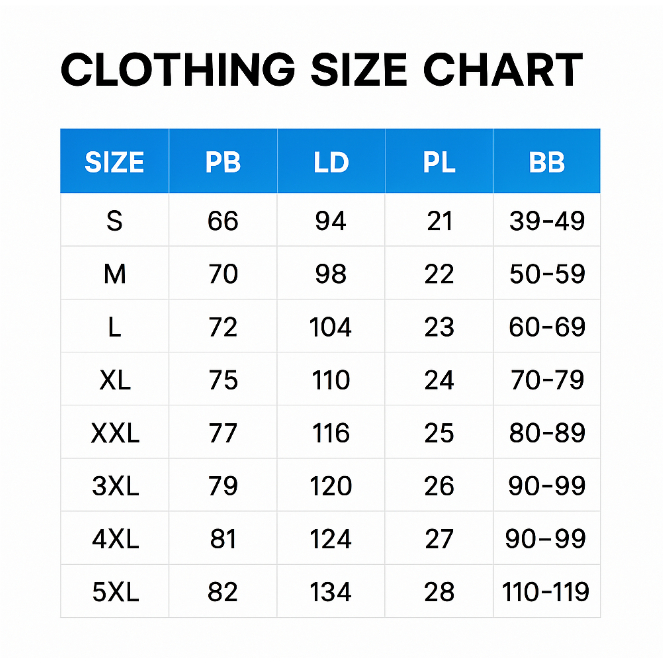Select the M size row label
The height and width of the screenshot is (663, 663).
(x=114, y=274)
